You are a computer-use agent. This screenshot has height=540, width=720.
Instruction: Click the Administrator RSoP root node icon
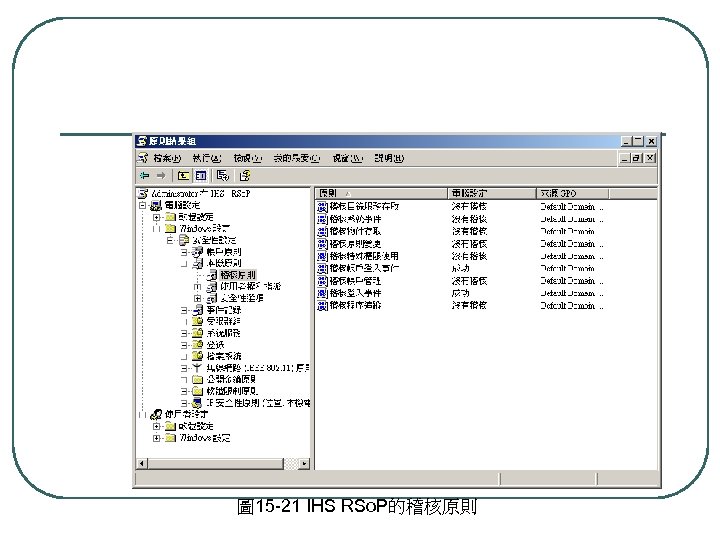[143, 194]
